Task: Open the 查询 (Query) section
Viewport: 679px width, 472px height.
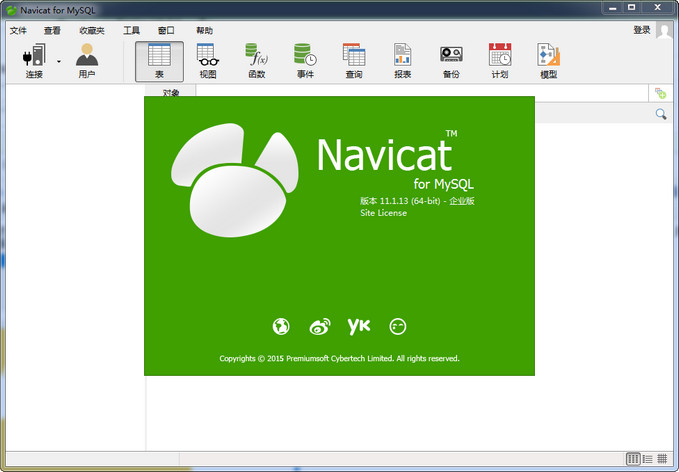Action: pyautogui.click(x=353, y=60)
